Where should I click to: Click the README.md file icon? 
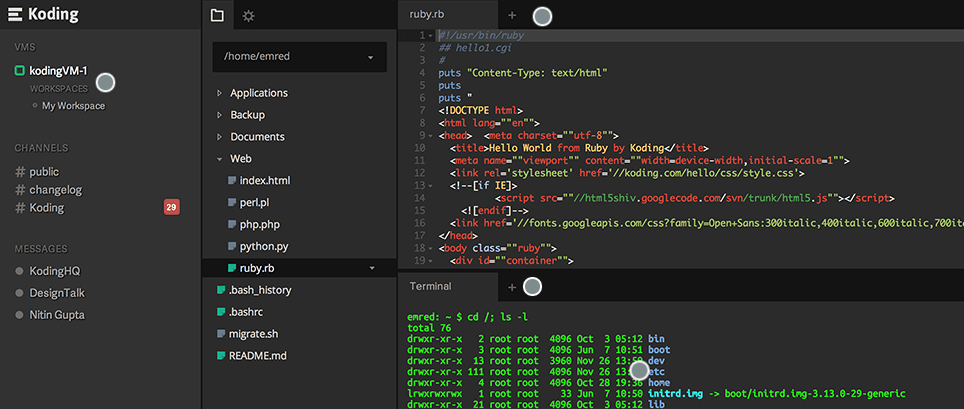click(x=221, y=355)
